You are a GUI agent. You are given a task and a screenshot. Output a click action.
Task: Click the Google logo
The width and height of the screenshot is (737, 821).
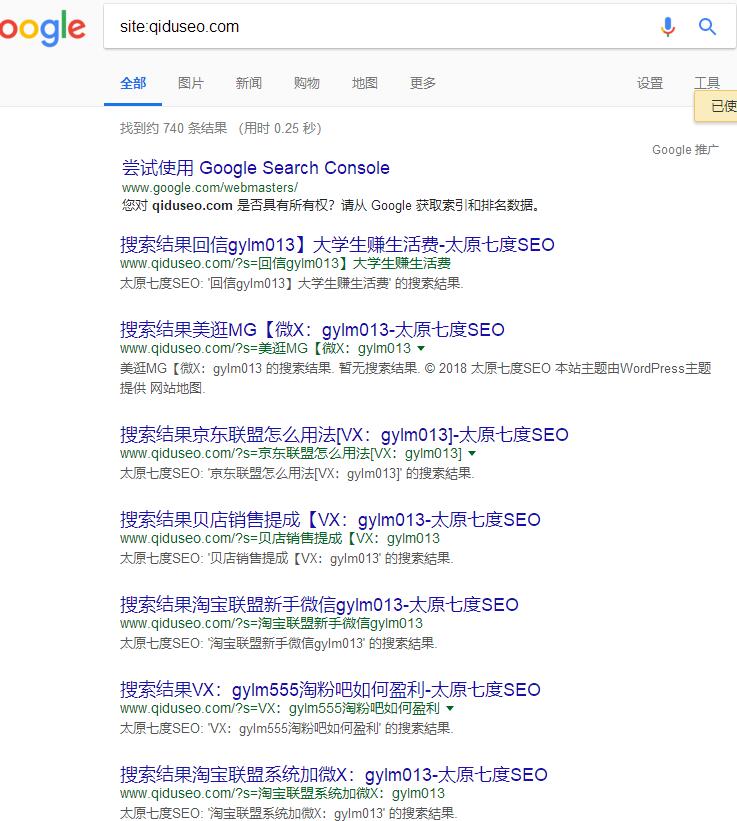[x=42, y=27]
